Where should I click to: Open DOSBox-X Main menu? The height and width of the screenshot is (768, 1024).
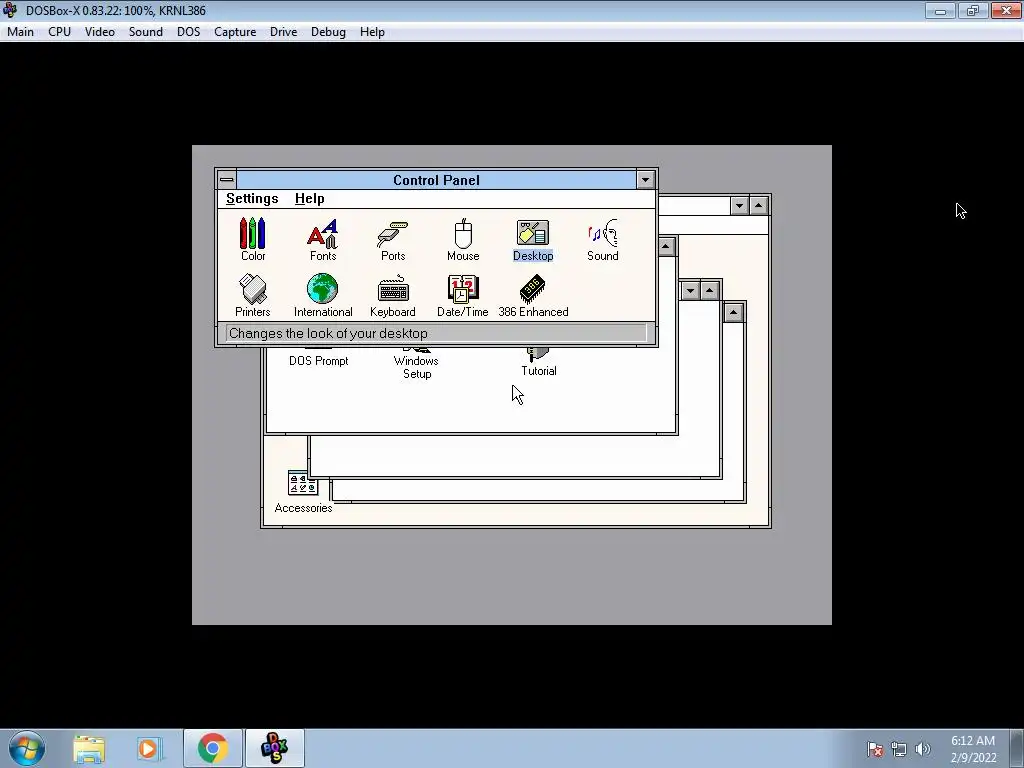(x=20, y=32)
